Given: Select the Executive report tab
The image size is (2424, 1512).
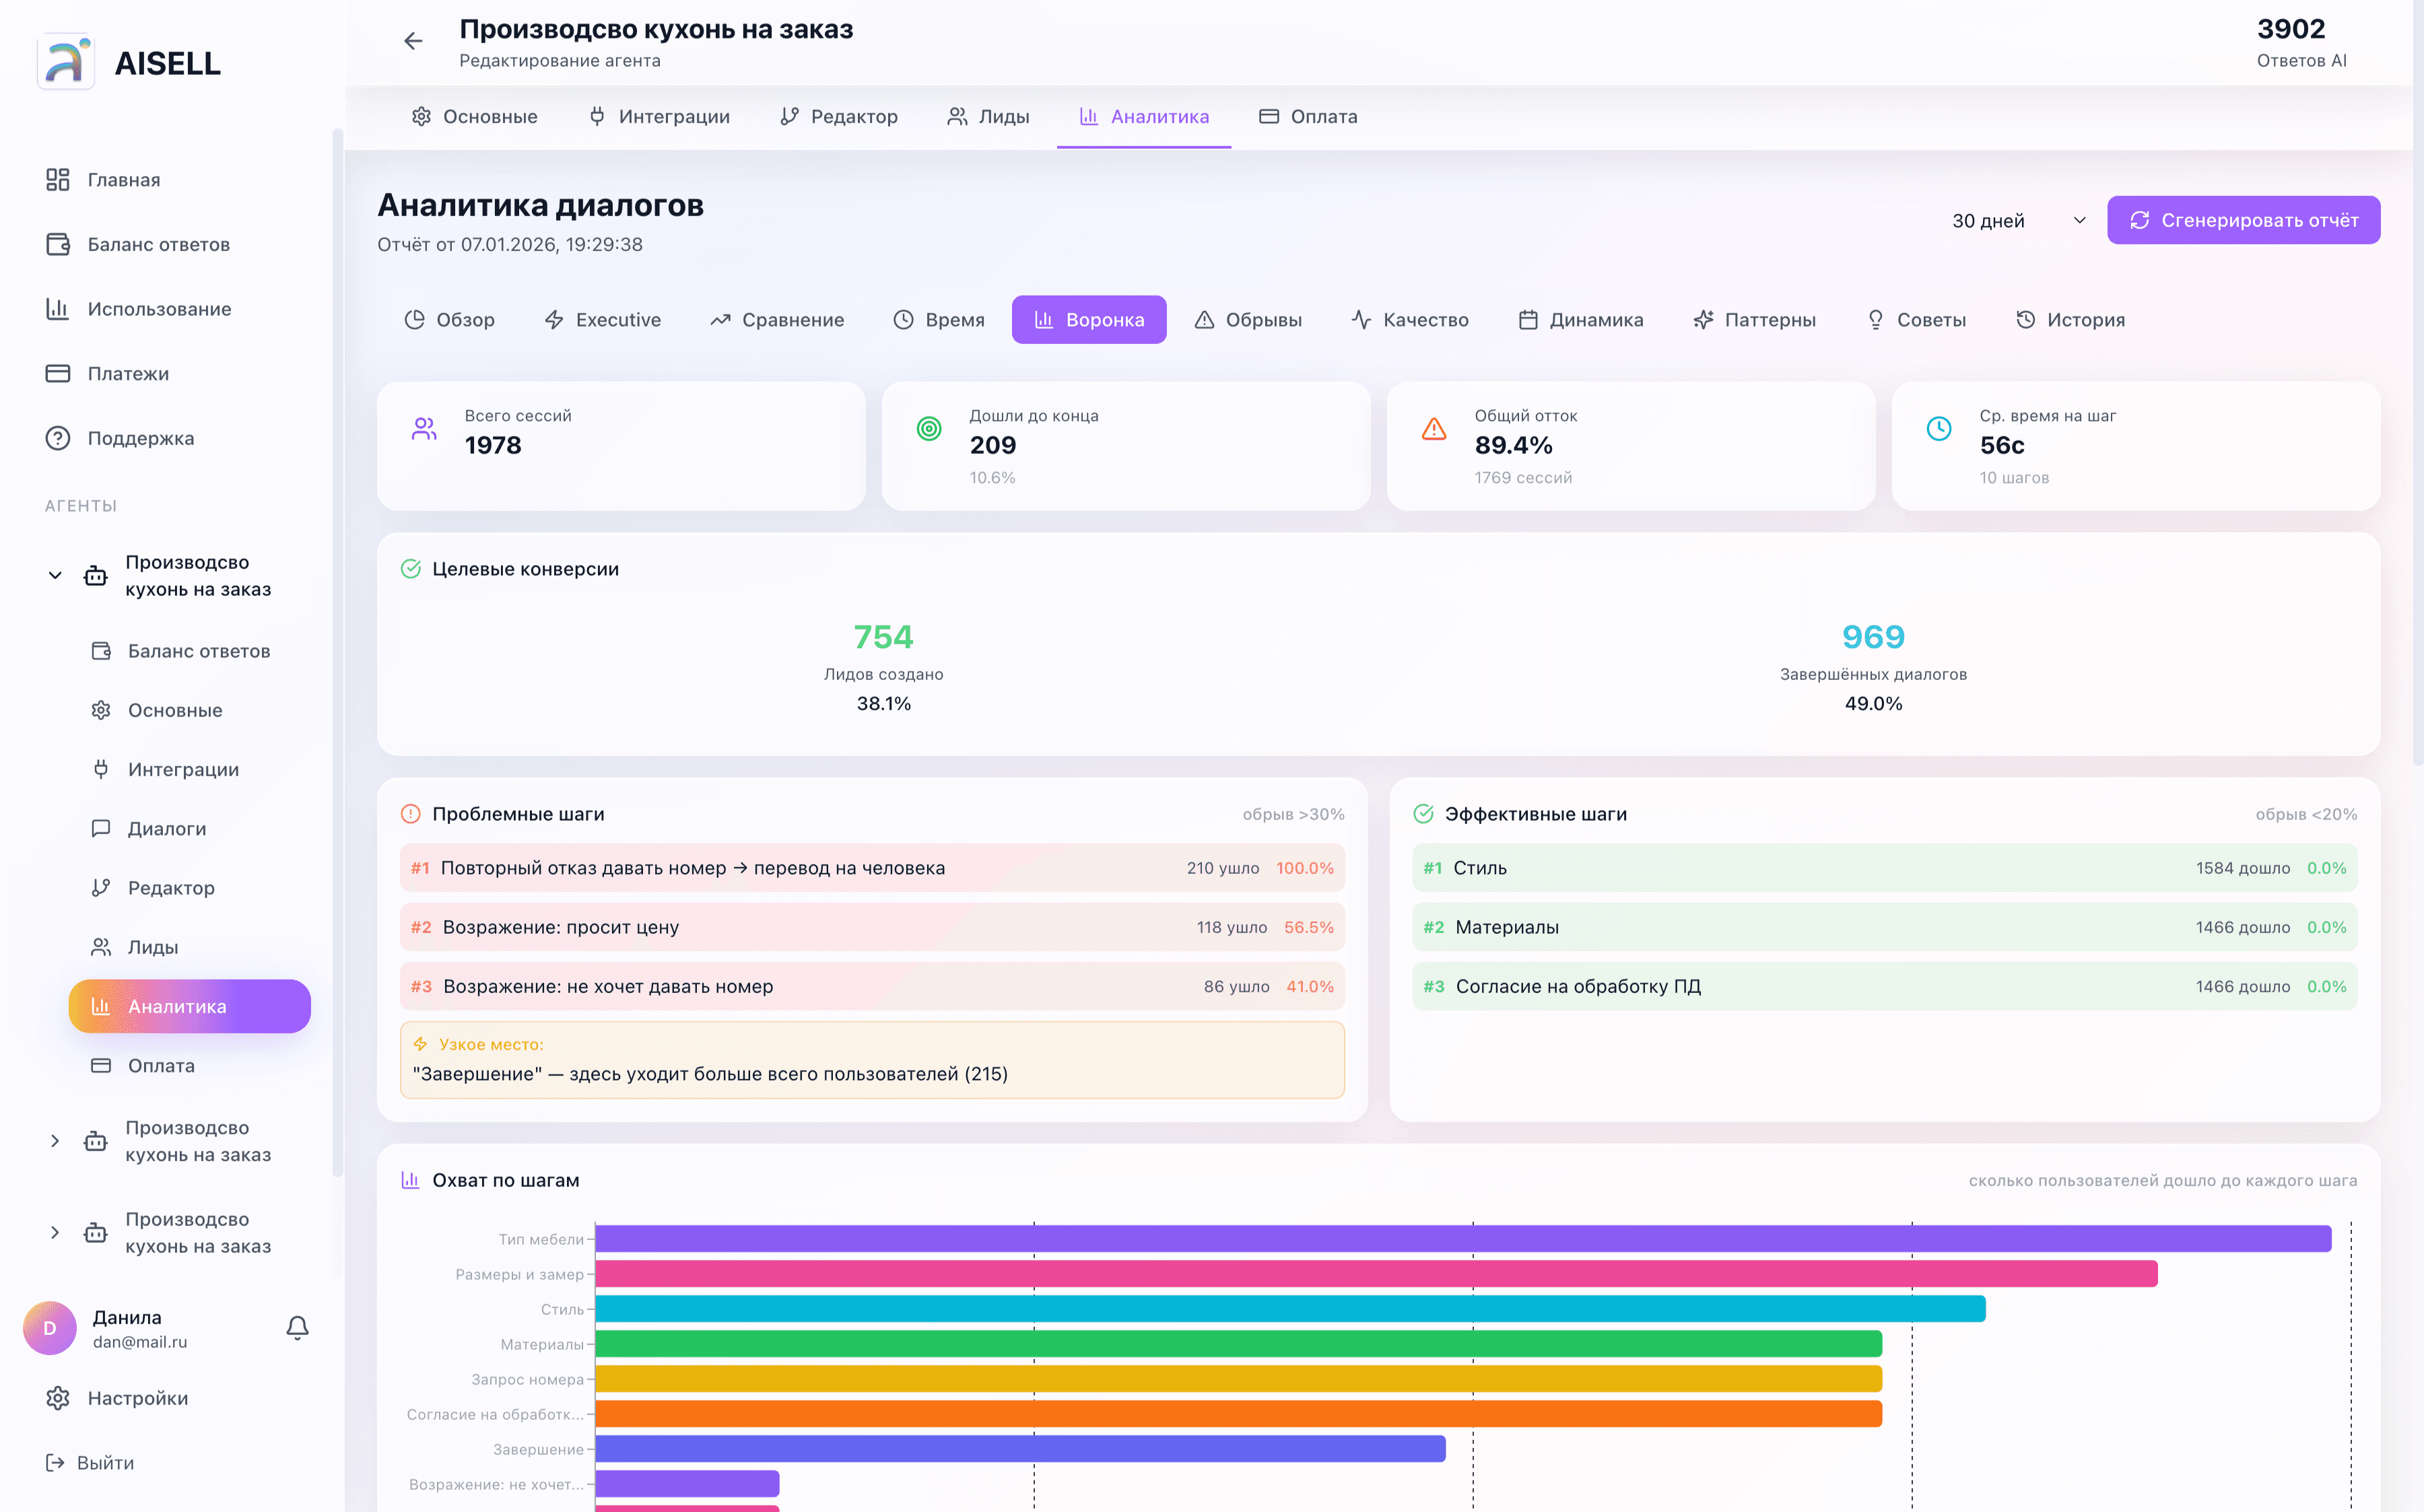Looking at the screenshot, I should (x=602, y=320).
